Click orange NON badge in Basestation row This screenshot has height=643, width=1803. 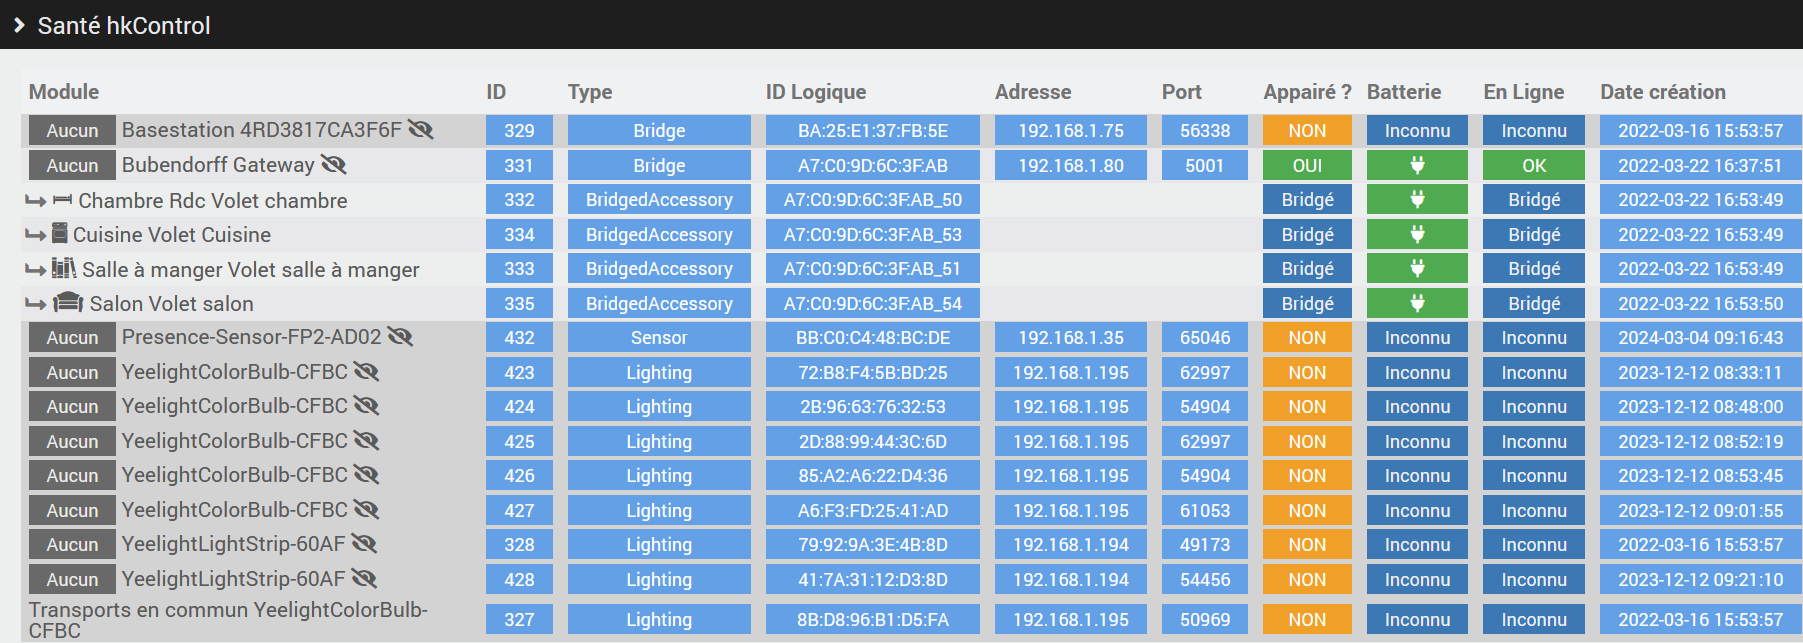1307,130
